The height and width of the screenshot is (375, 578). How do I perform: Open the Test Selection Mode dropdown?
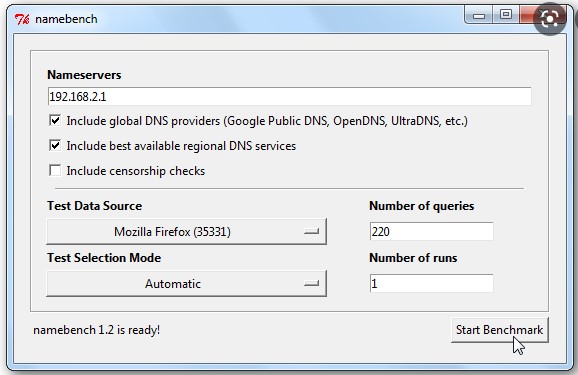pyautogui.click(x=187, y=284)
